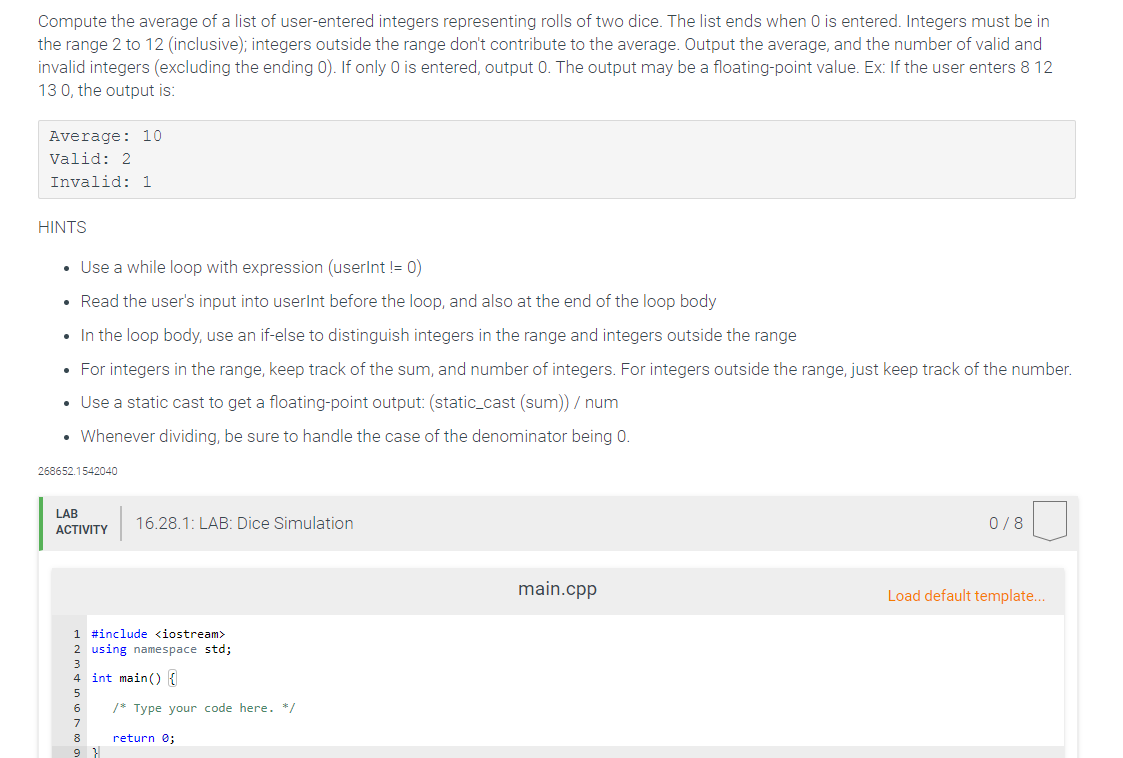Click line number 8 beside return 0
This screenshot has width=1123, height=758.
[x=77, y=737]
